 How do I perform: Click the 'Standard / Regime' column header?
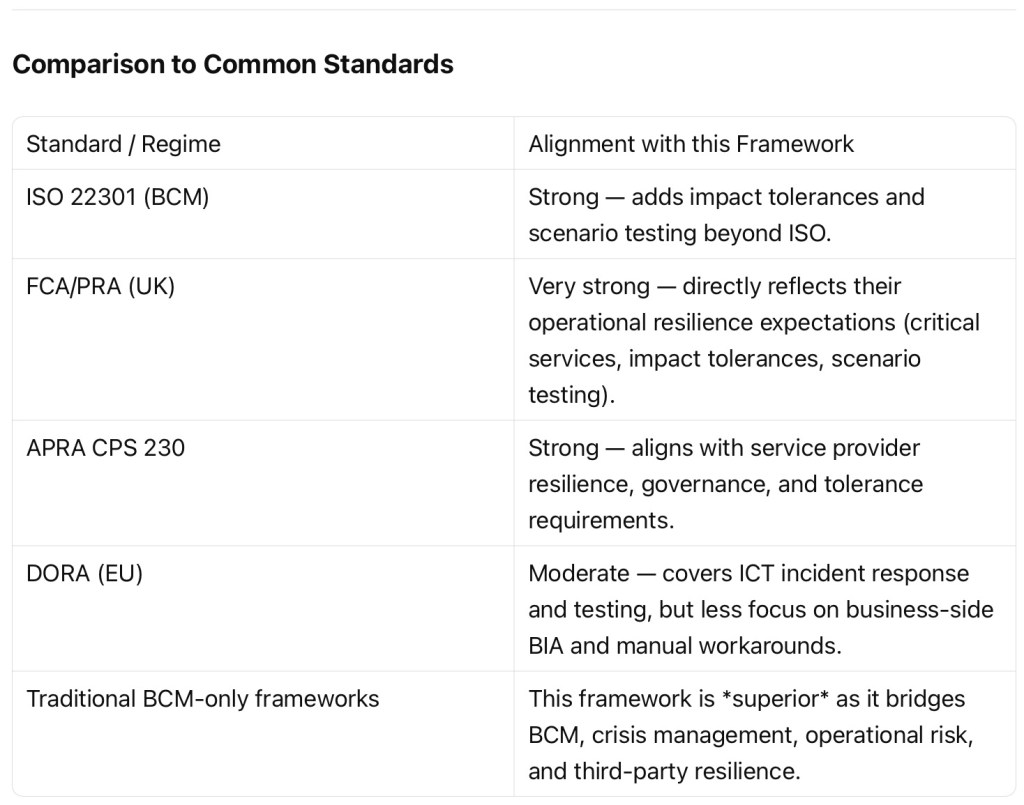[x=123, y=144]
